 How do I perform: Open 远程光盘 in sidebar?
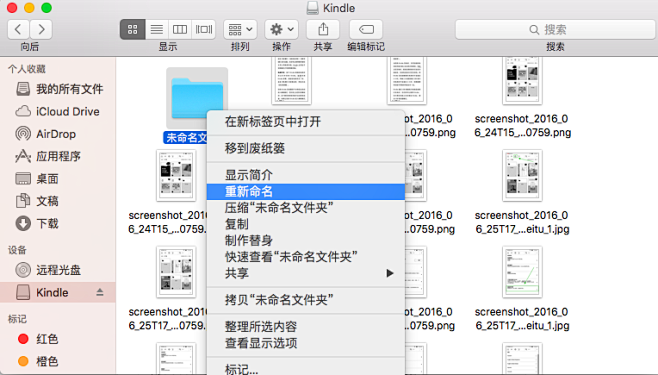pyautogui.click(x=59, y=270)
